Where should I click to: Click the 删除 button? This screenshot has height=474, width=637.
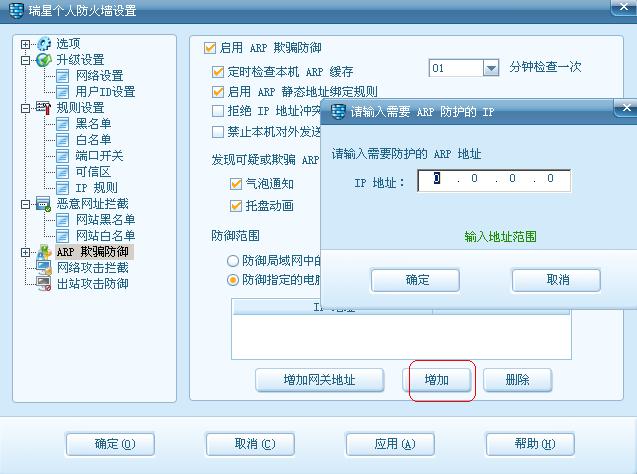[x=518, y=380]
